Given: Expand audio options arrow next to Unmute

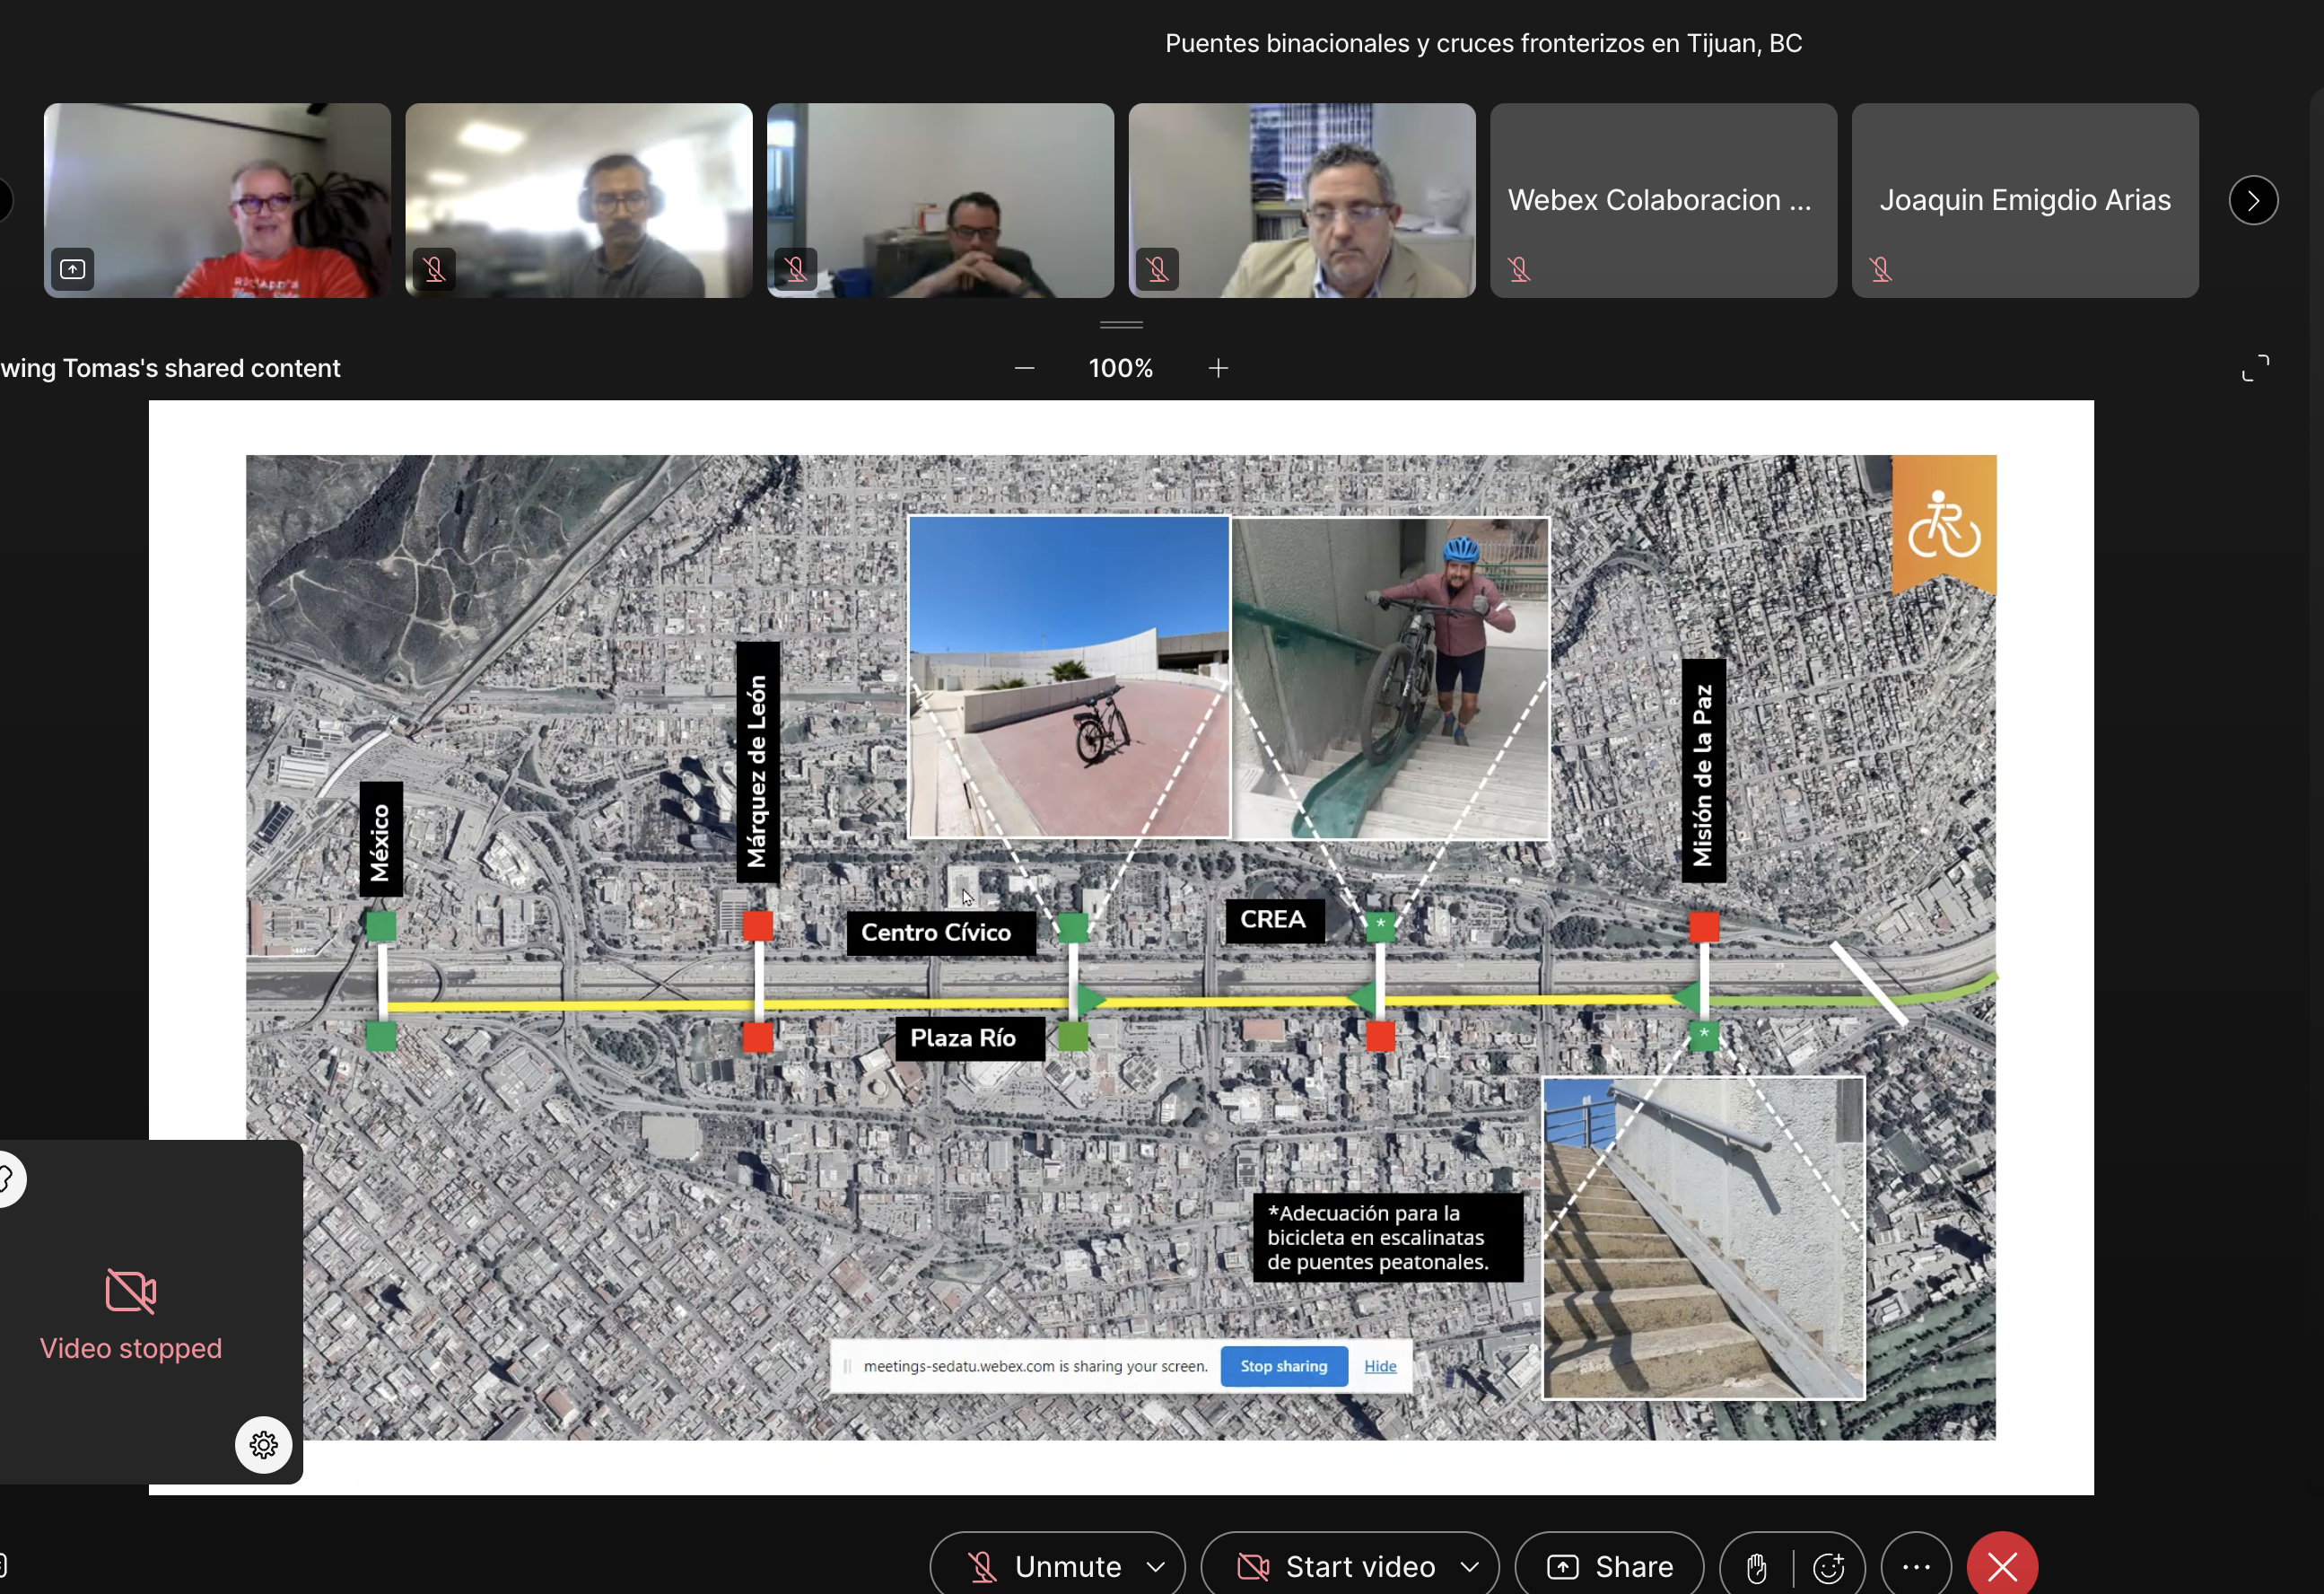Looking at the screenshot, I should [x=1155, y=1566].
